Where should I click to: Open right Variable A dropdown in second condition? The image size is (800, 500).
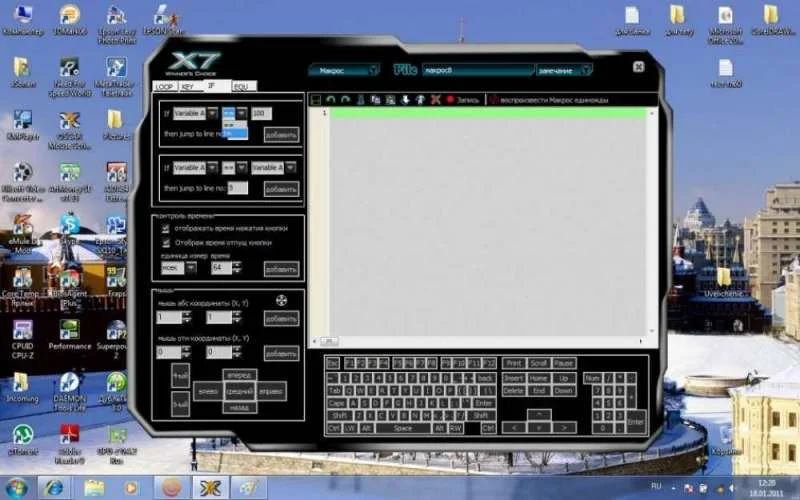290,167
